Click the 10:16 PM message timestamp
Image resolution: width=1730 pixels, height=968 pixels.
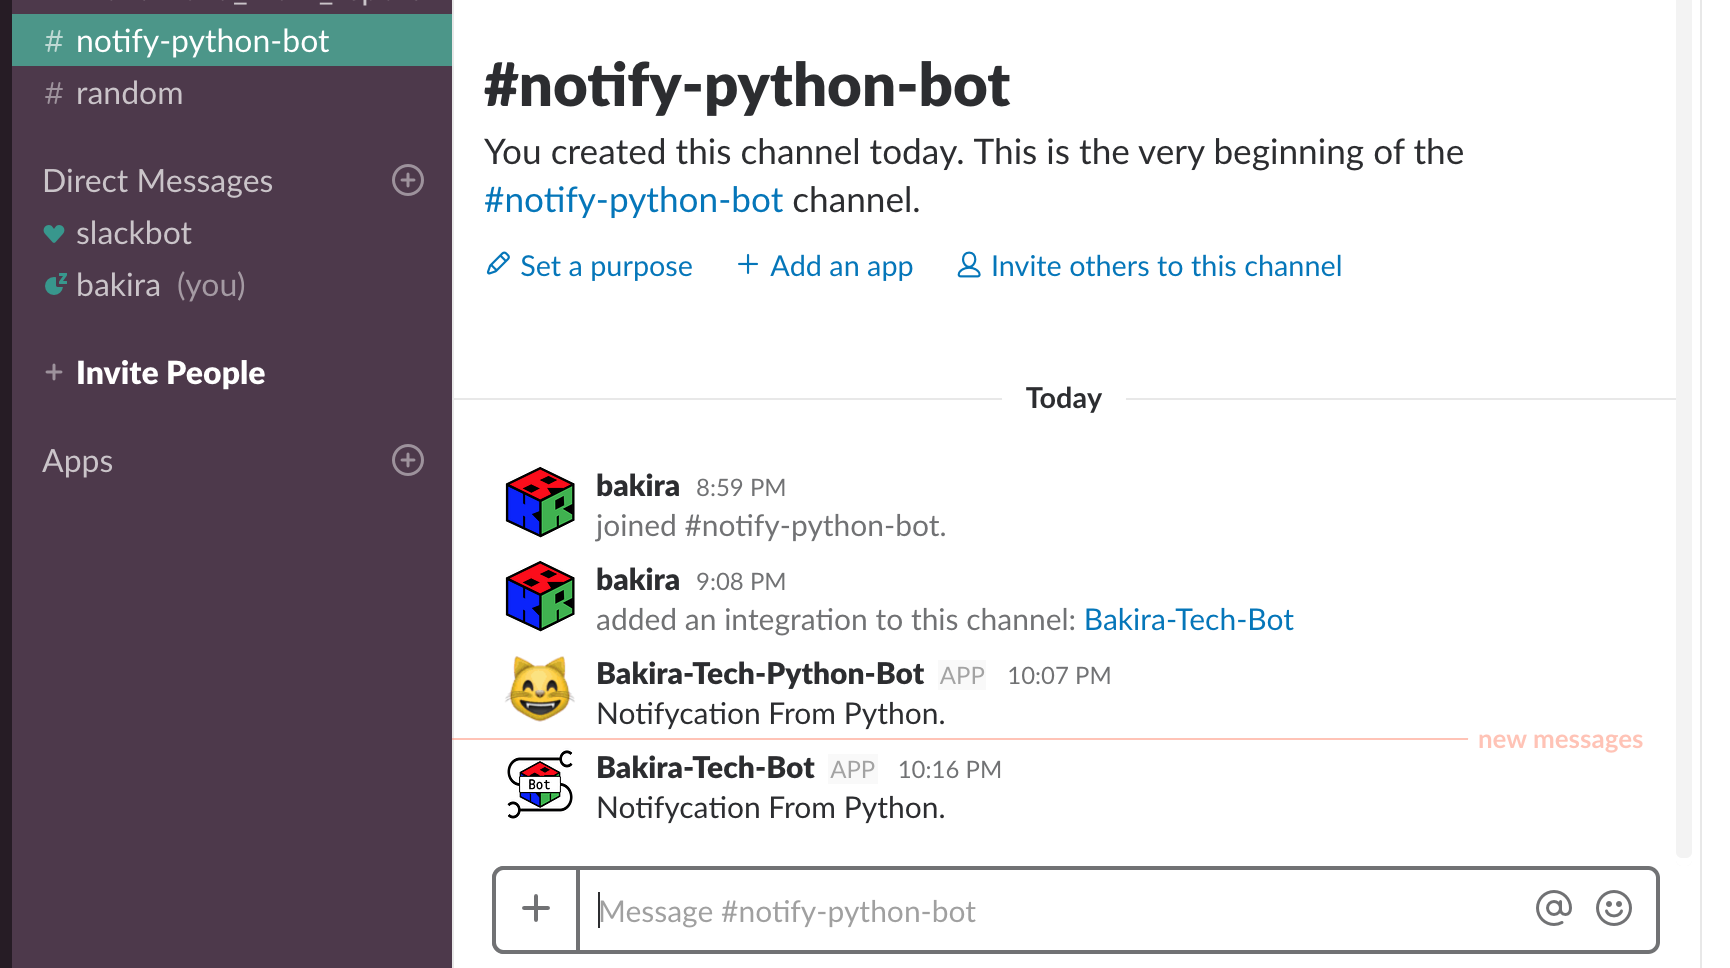point(949,770)
